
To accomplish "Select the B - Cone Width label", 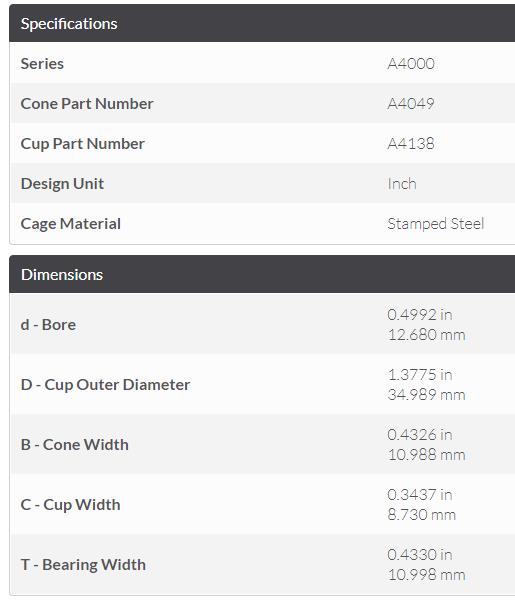I will 75,445.
